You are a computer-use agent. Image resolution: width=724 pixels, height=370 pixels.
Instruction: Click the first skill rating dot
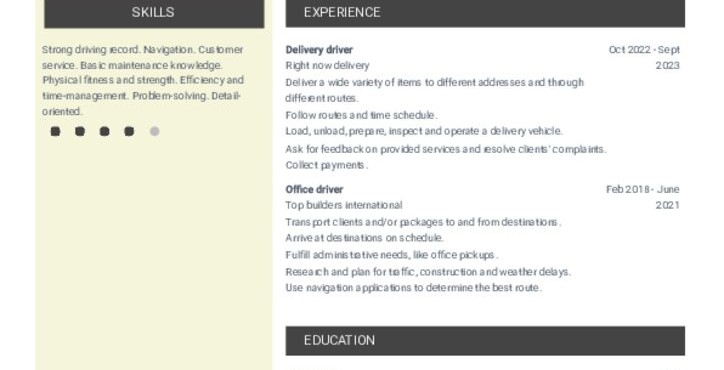pyautogui.click(x=55, y=132)
